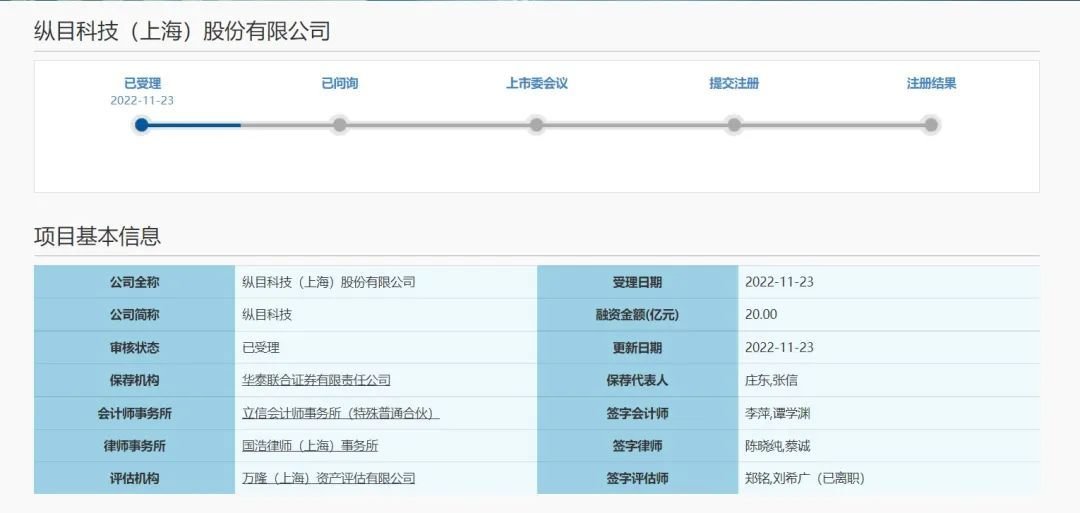Click the 签字律师 header cell
Image resolution: width=1080 pixels, height=513 pixels.
coord(638,446)
